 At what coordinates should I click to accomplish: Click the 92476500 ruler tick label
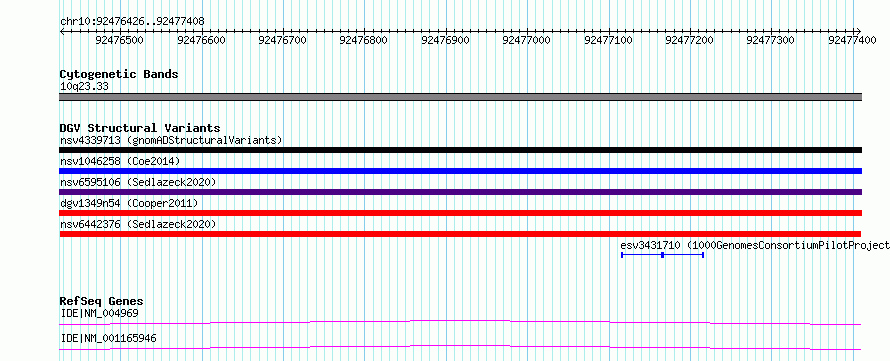point(120,40)
